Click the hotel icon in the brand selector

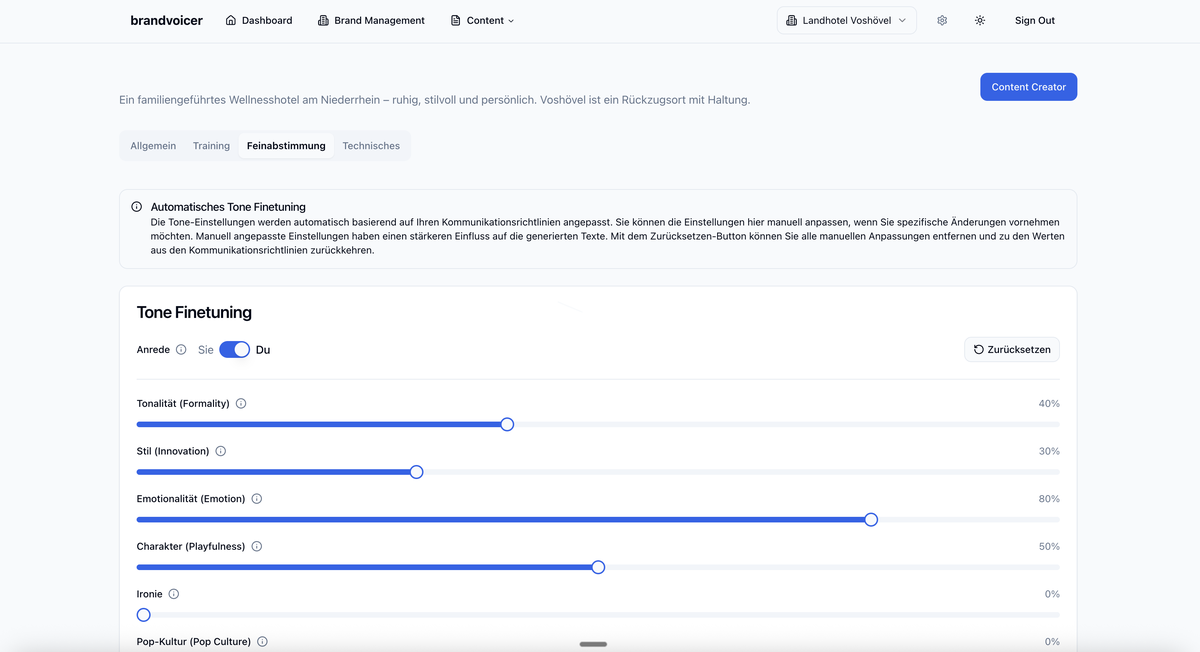tap(791, 19)
